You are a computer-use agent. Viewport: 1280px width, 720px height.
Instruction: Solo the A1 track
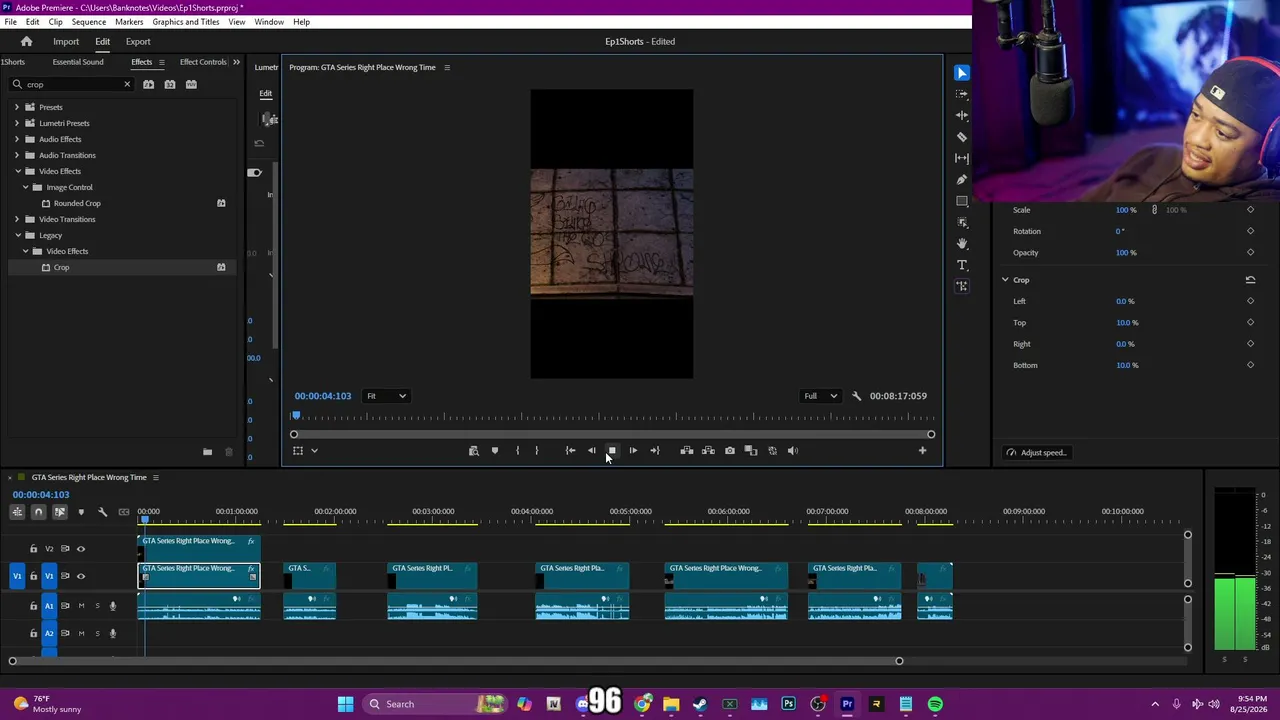(x=97, y=606)
